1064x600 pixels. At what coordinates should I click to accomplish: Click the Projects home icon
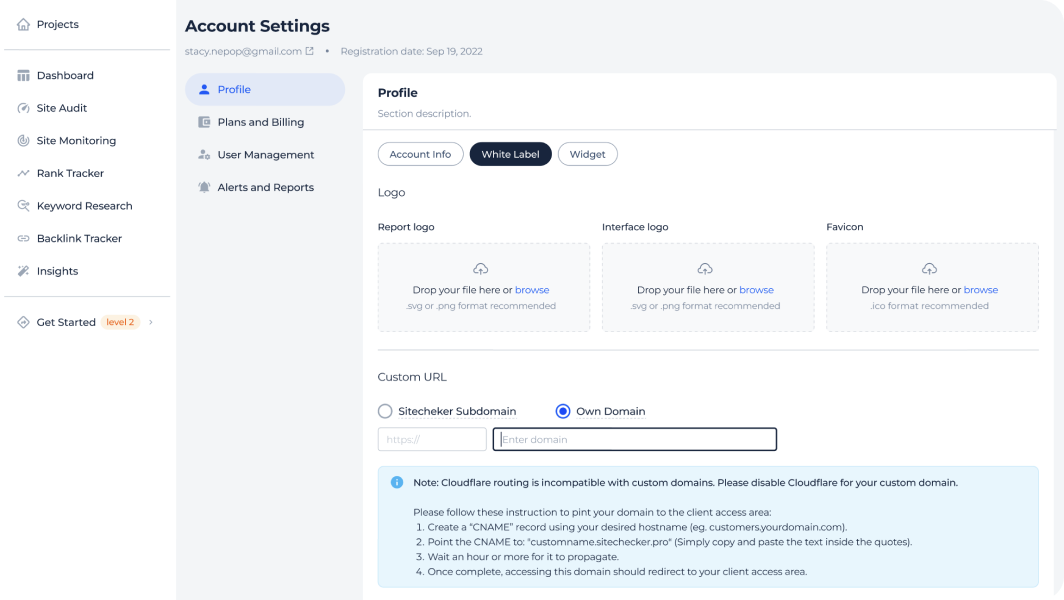click(x=23, y=24)
